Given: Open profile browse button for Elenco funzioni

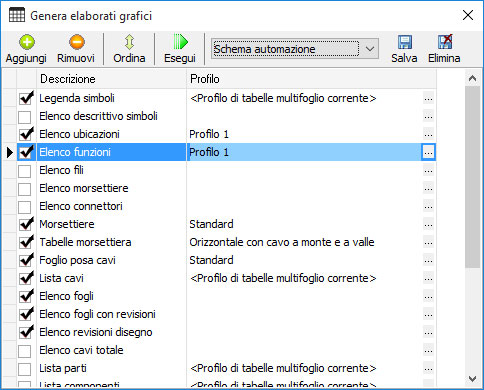Looking at the screenshot, I should [x=428, y=152].
